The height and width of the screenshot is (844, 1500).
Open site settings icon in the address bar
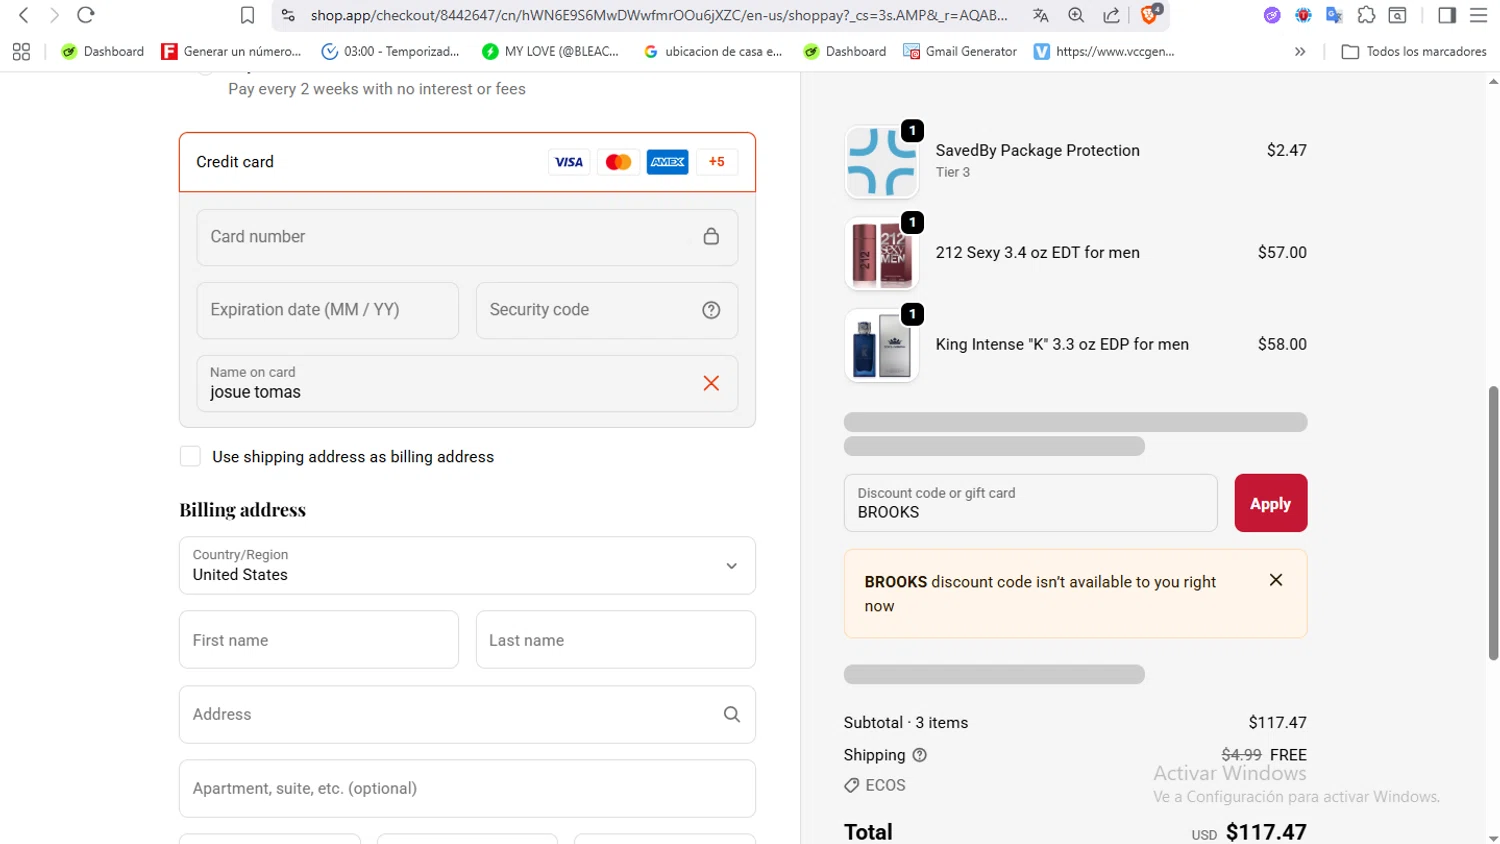pos(288,15)
